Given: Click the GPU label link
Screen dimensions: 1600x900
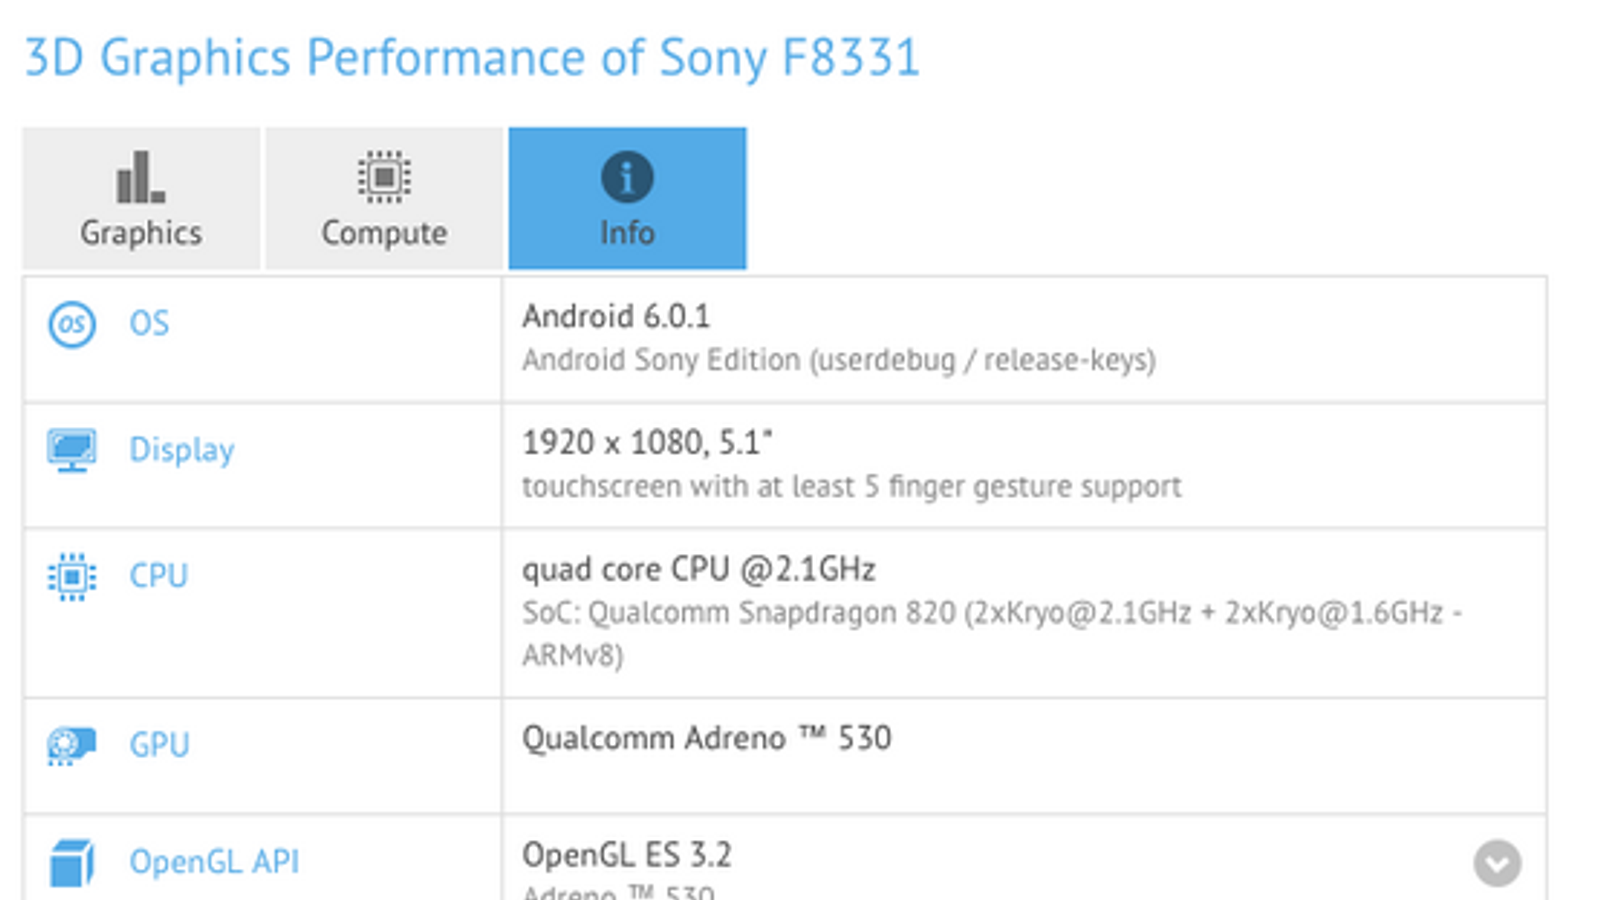Looking at the screenshot, I should (x=159, y=745).
